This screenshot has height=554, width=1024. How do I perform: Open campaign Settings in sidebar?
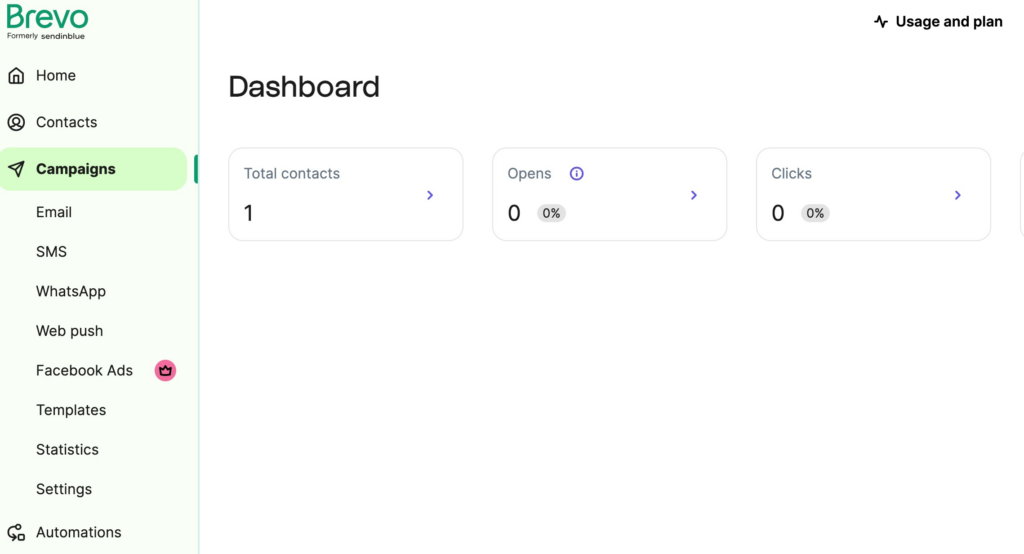pos(63,489)
